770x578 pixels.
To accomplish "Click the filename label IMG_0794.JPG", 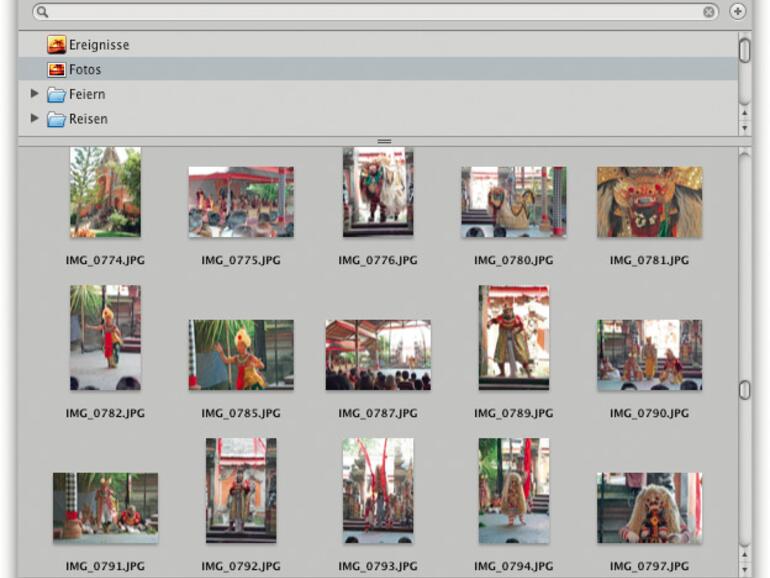I will (514, 566).
